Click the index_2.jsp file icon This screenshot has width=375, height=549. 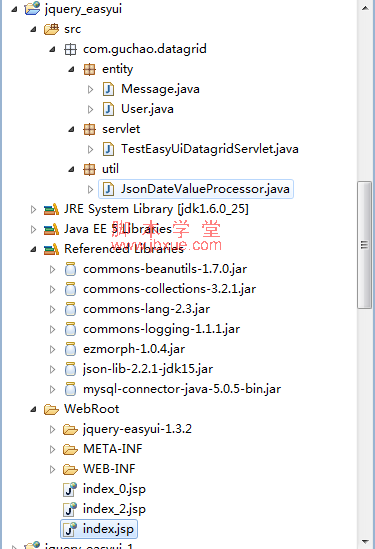pos(70,509)
